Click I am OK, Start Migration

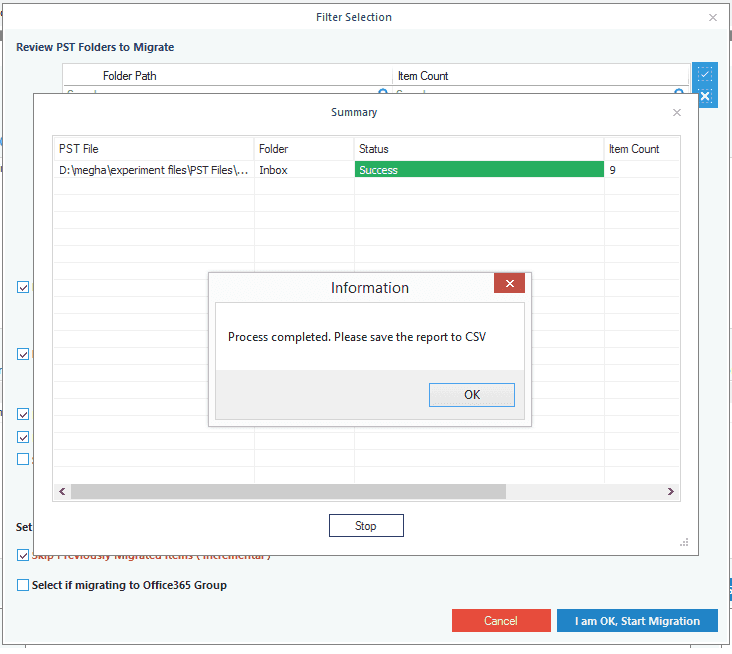(637, 620)
